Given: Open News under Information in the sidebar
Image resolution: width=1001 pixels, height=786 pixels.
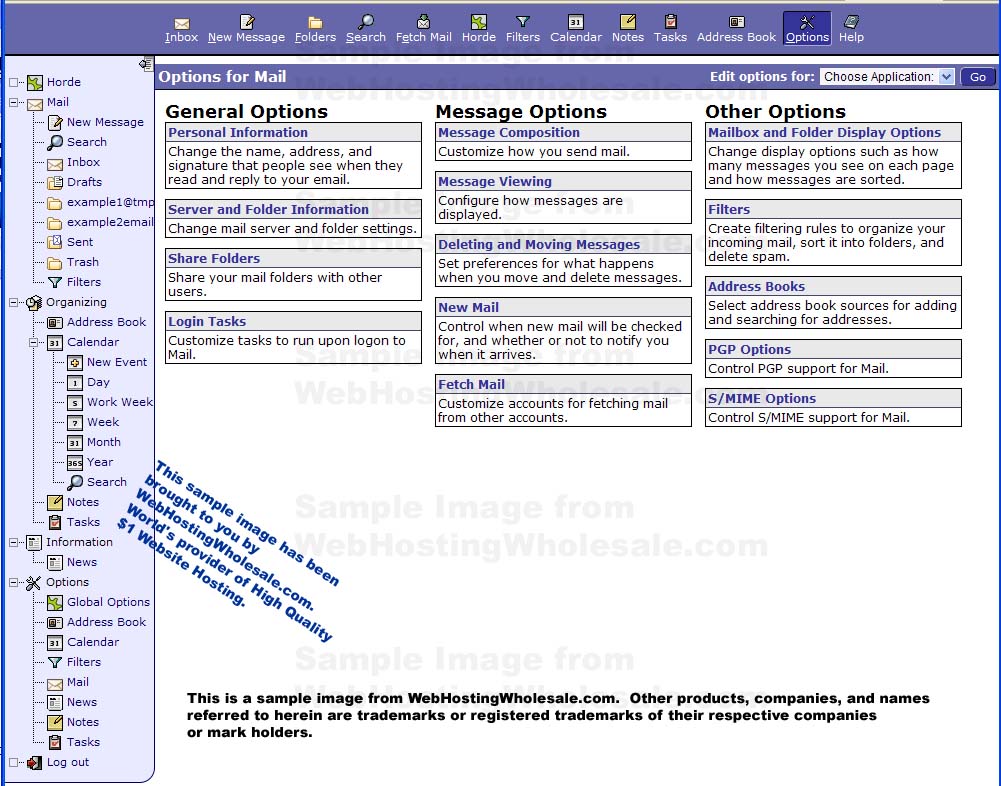Looking at the screenshot, I should pyautogui.click(x=82, y=562).
